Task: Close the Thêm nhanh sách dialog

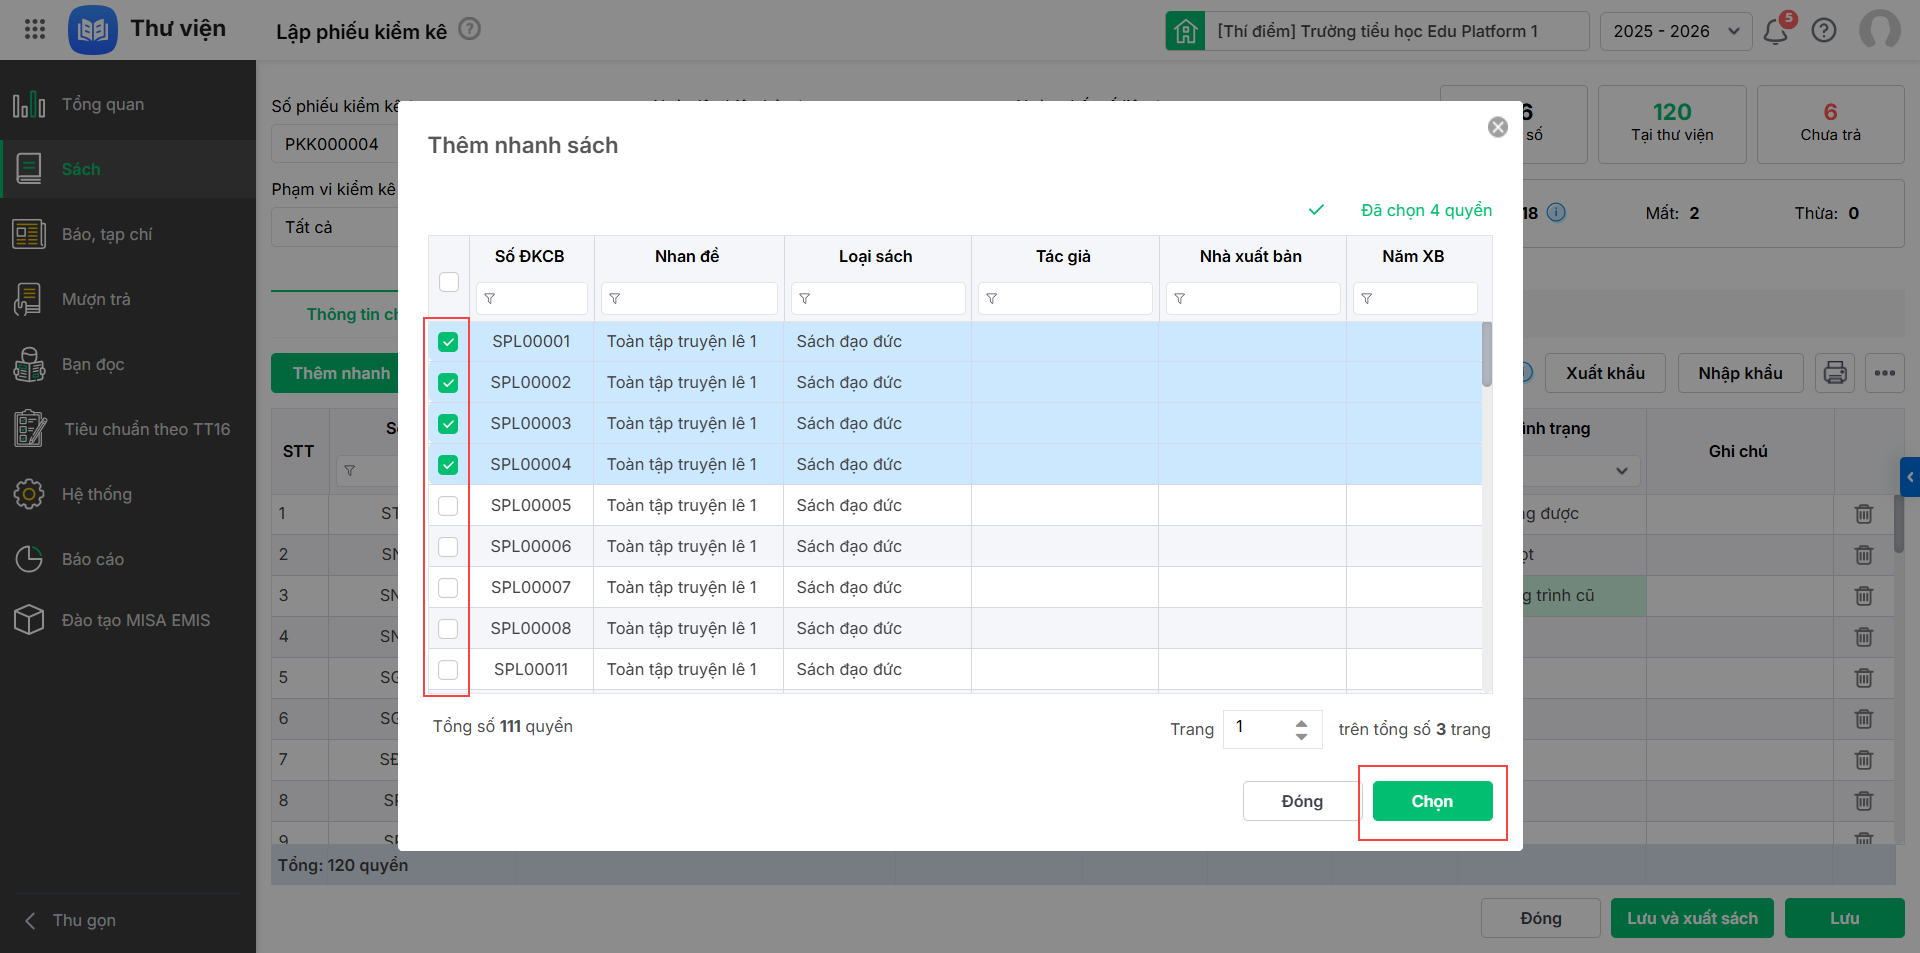Action: tap(1497, 127)
